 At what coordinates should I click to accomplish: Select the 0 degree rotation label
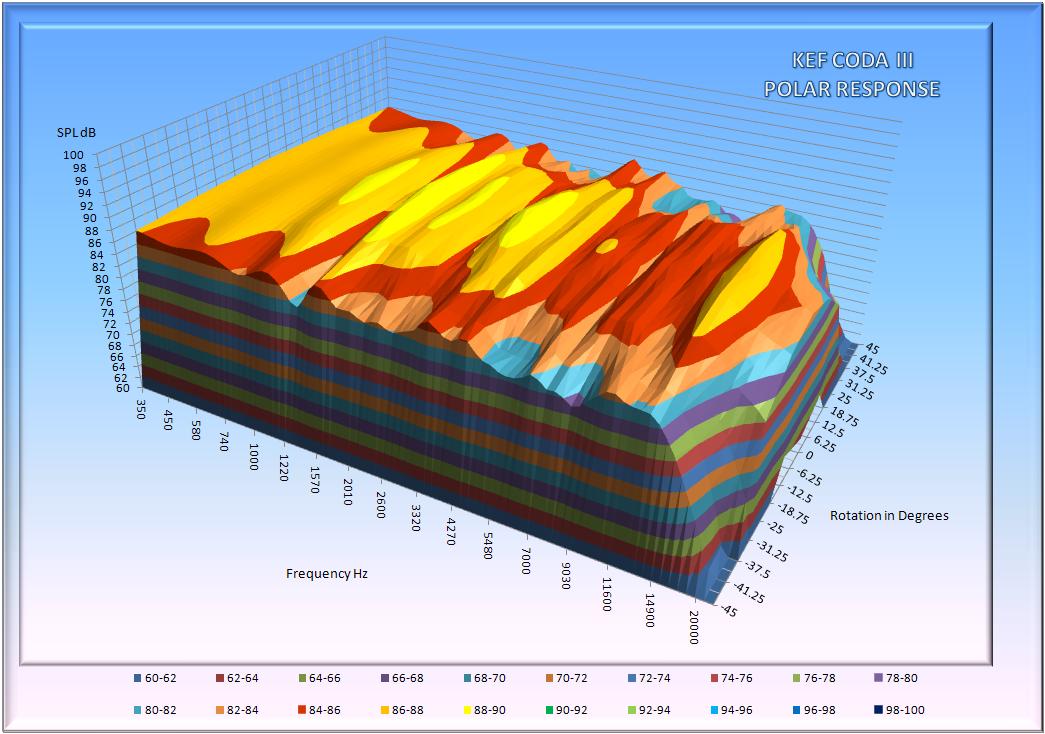coord(810,455)
